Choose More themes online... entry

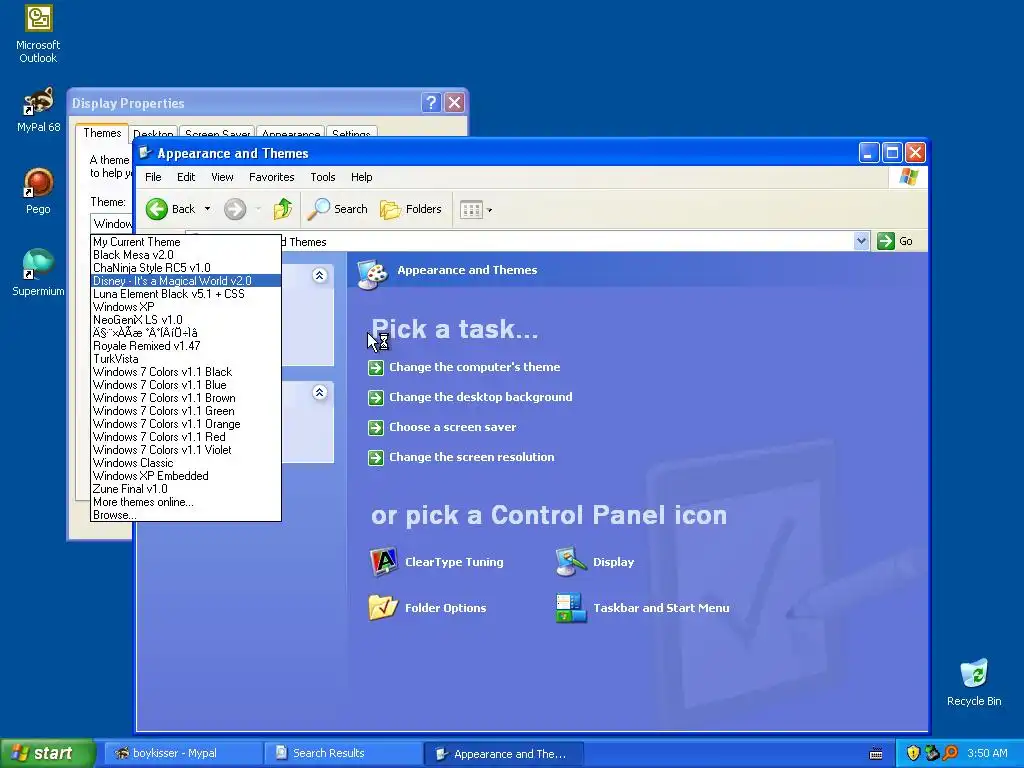tap(186, 502)
